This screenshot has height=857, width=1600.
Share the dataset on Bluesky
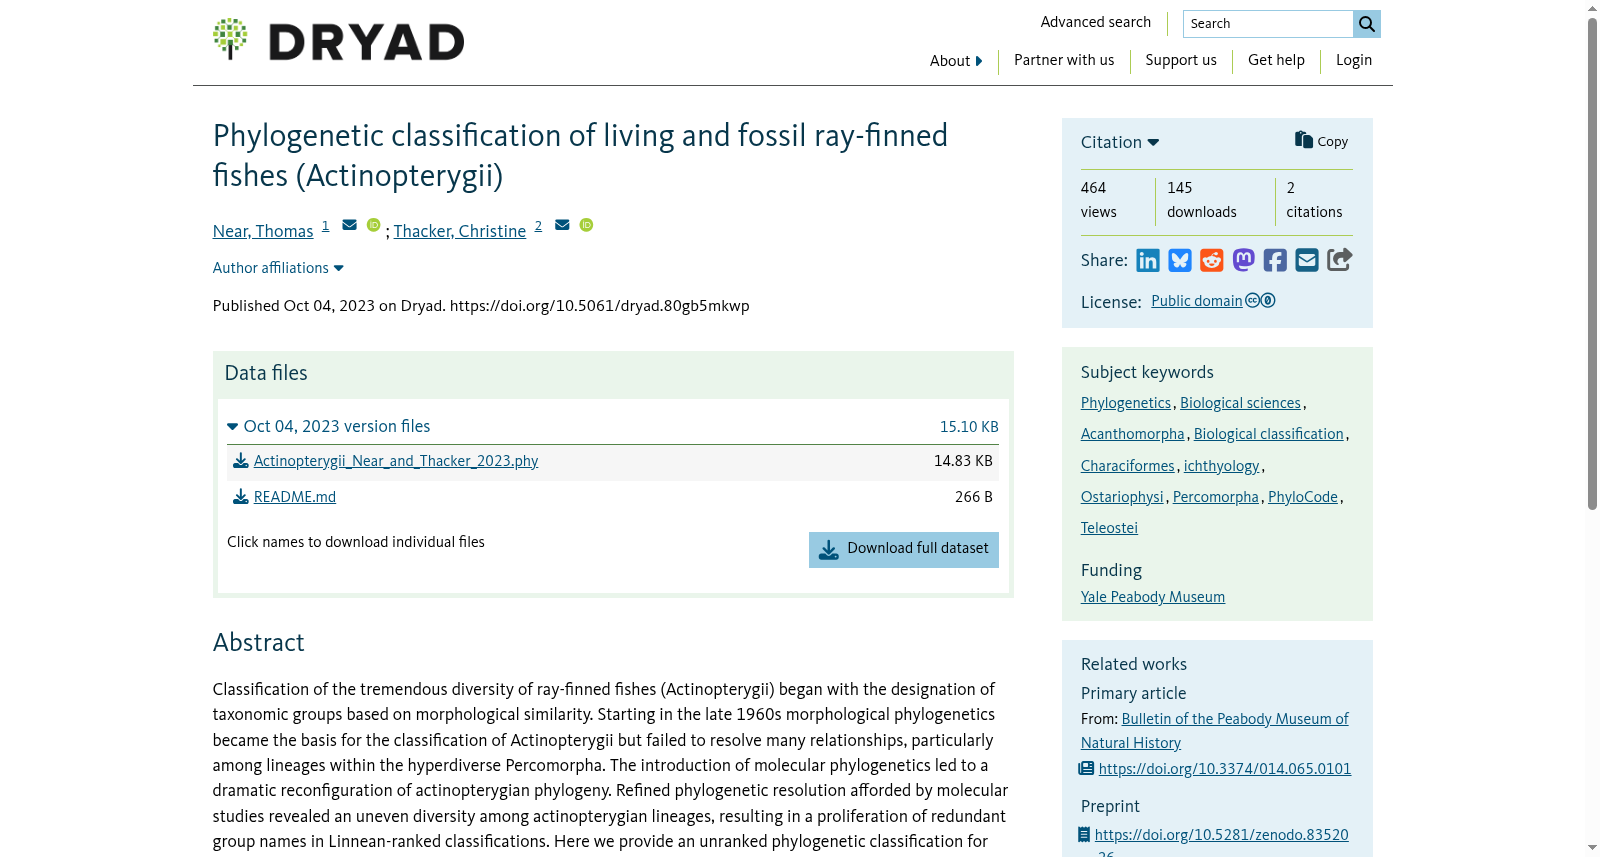[x=1180, y=261]
